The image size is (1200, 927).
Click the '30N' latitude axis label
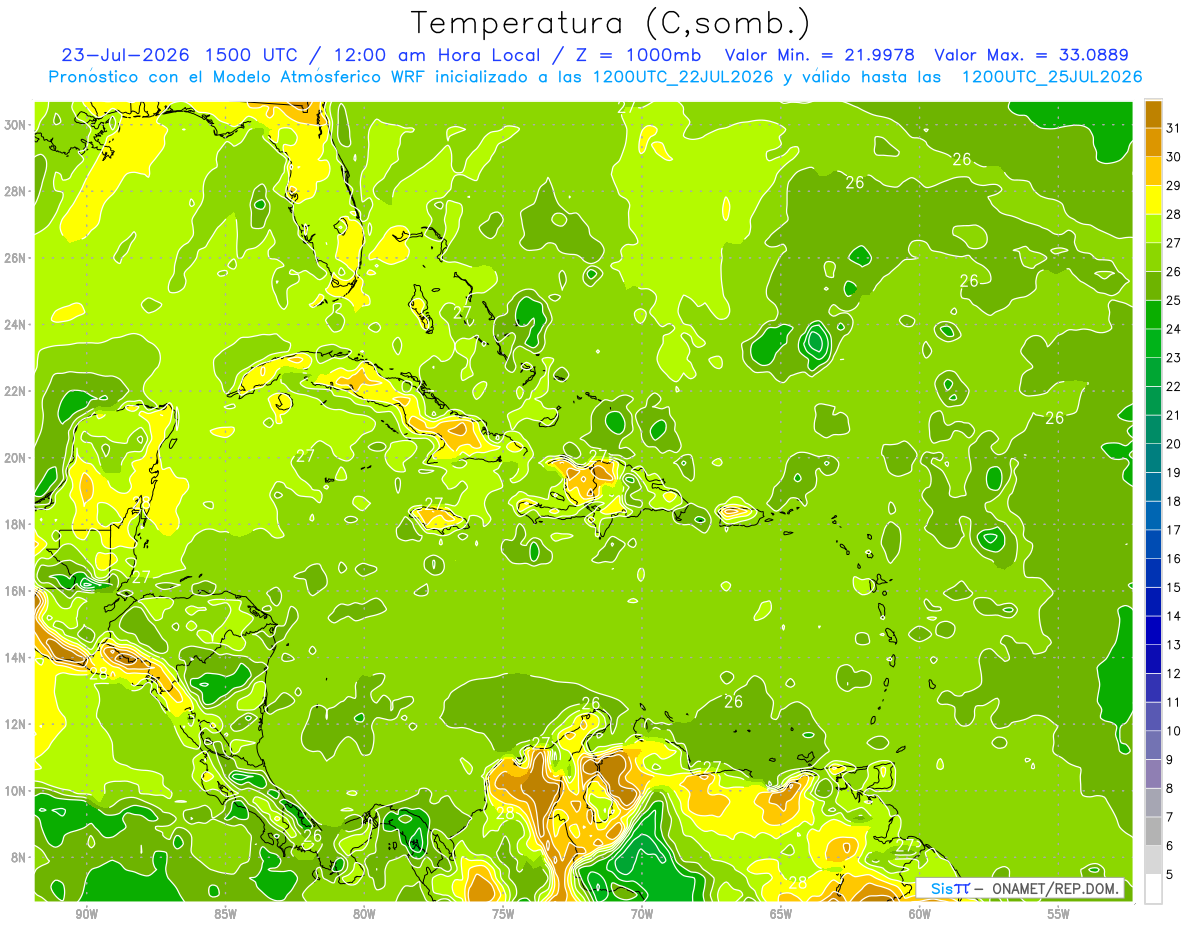click(17, 124)
